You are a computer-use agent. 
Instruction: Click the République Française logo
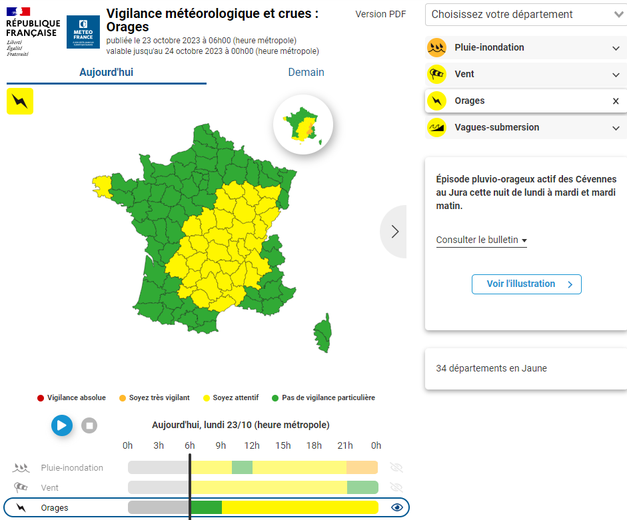pos(33,32)
